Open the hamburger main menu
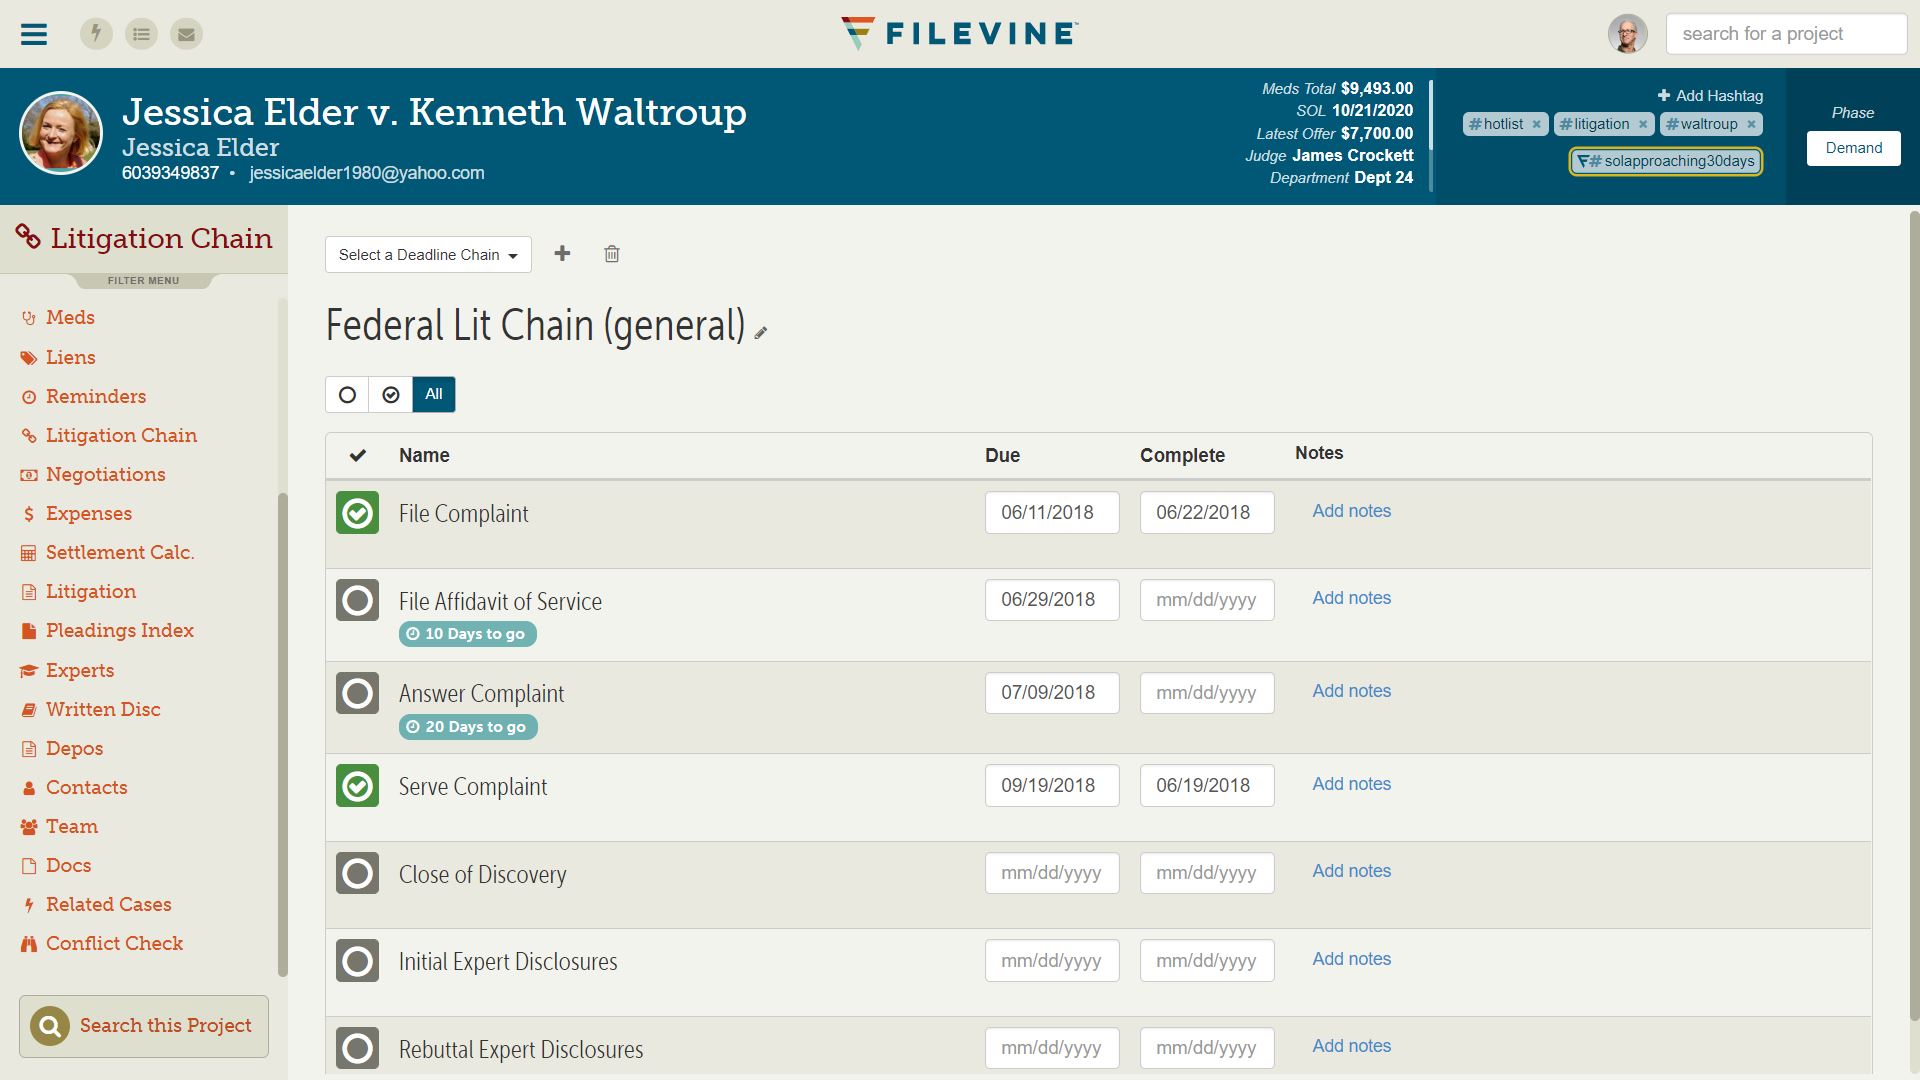The width and height of the screenshot is (1920, 1080). [34, 34]
